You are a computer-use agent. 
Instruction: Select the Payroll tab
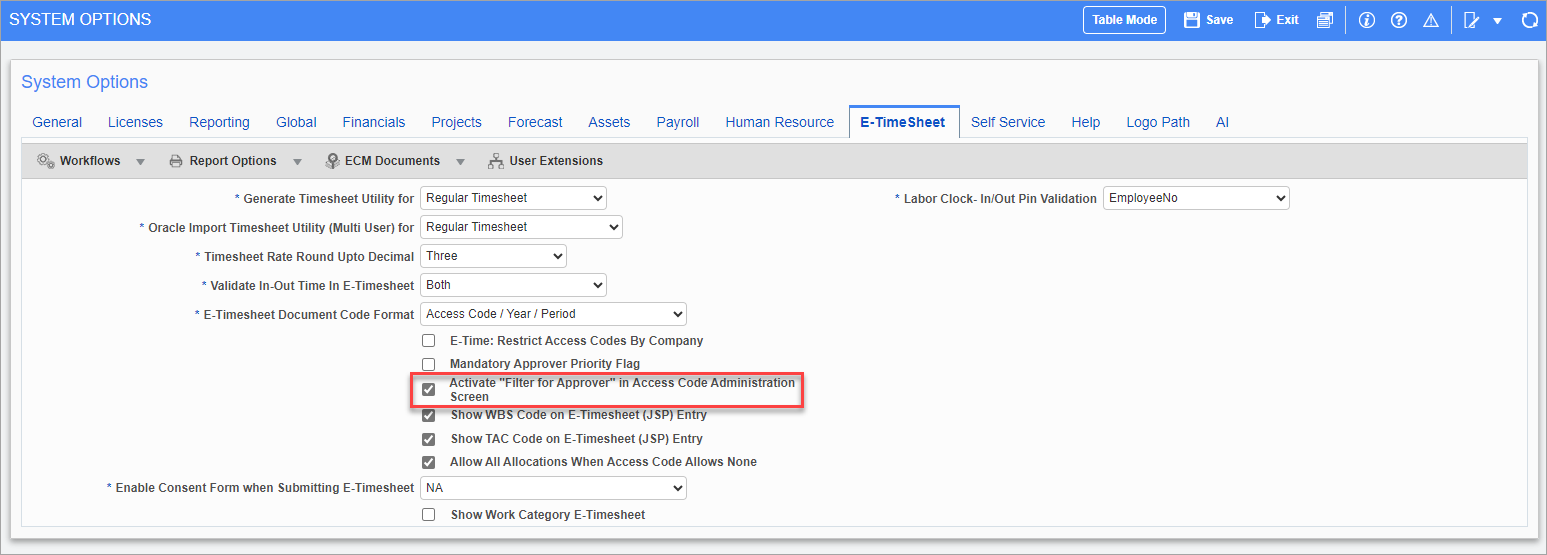(678, 122)
